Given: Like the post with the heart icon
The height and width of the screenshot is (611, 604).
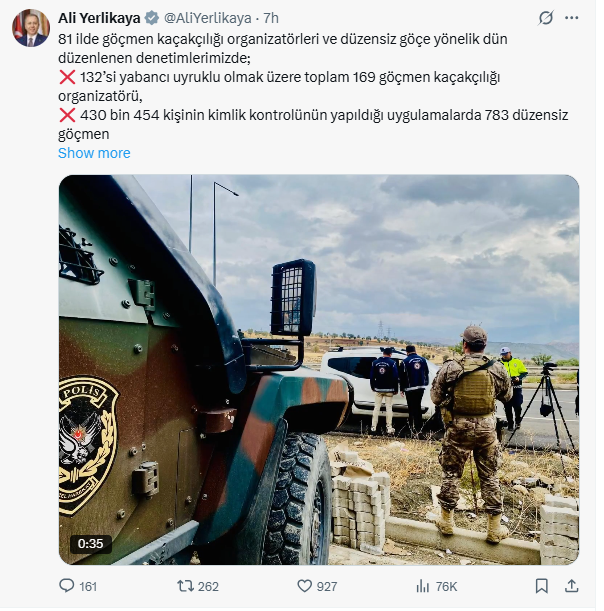Looking at the screenshot, I should [x=304, y=586].
